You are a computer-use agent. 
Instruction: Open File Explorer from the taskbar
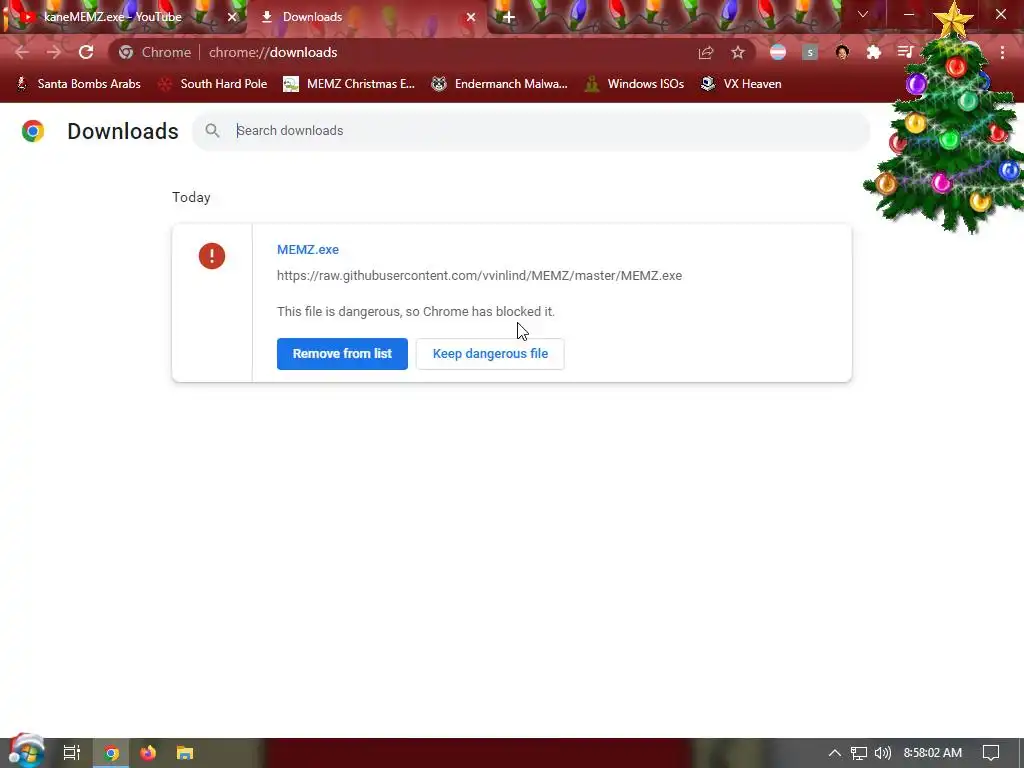point(185,753)
